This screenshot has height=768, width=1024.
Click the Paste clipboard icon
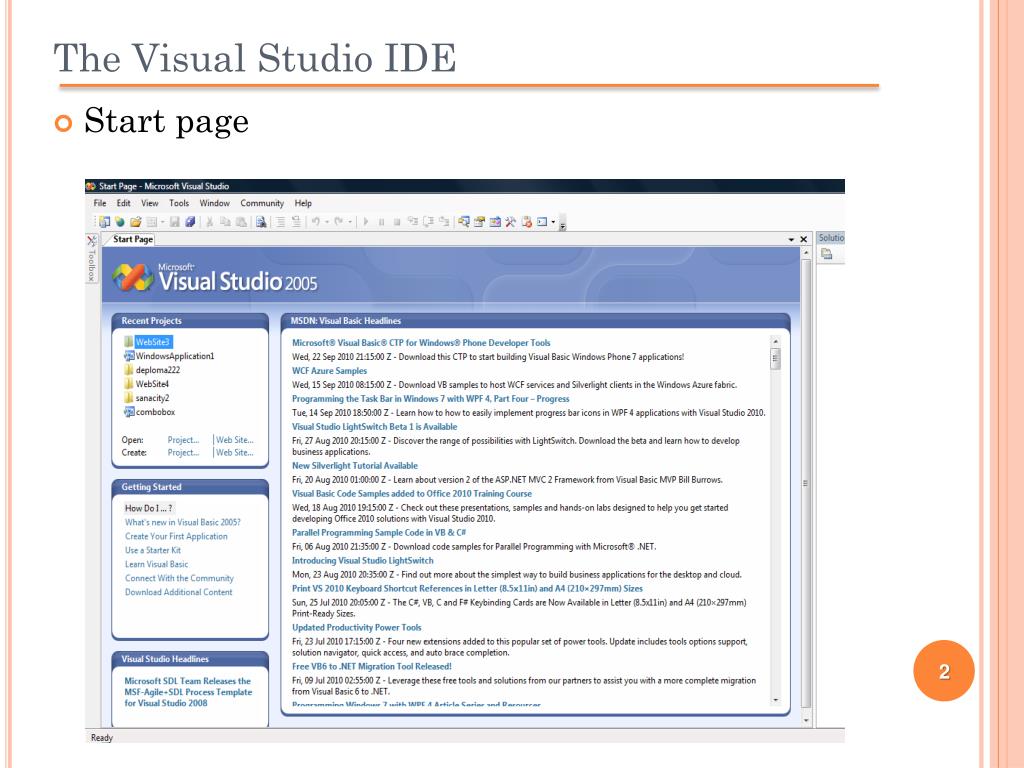241,222
